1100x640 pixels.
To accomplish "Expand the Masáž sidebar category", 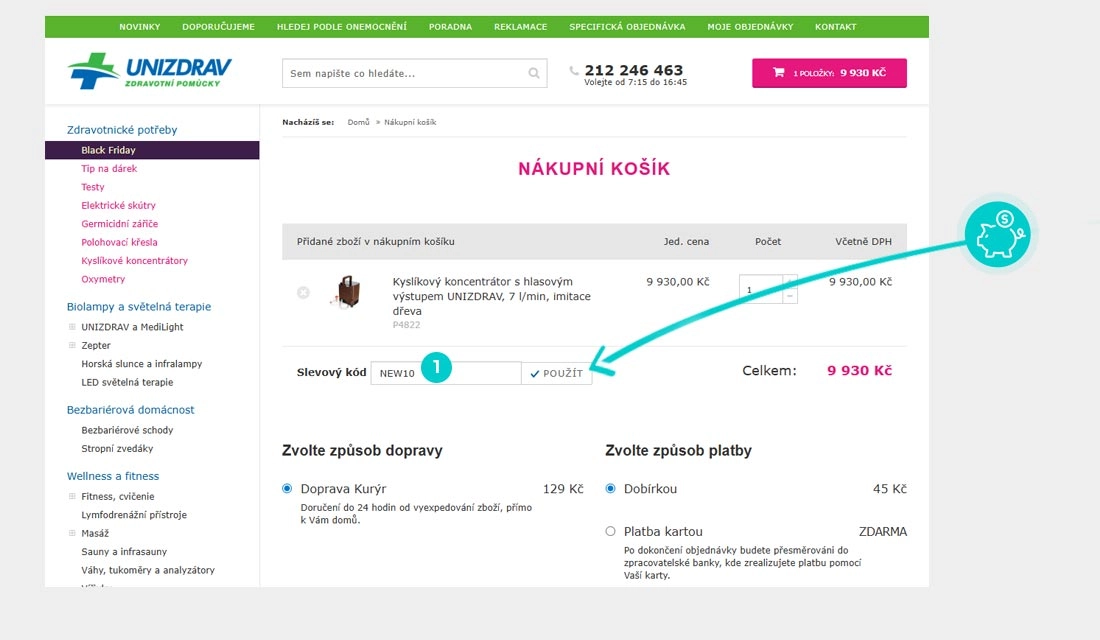I will pyautogui.click(x=72, y=533).
